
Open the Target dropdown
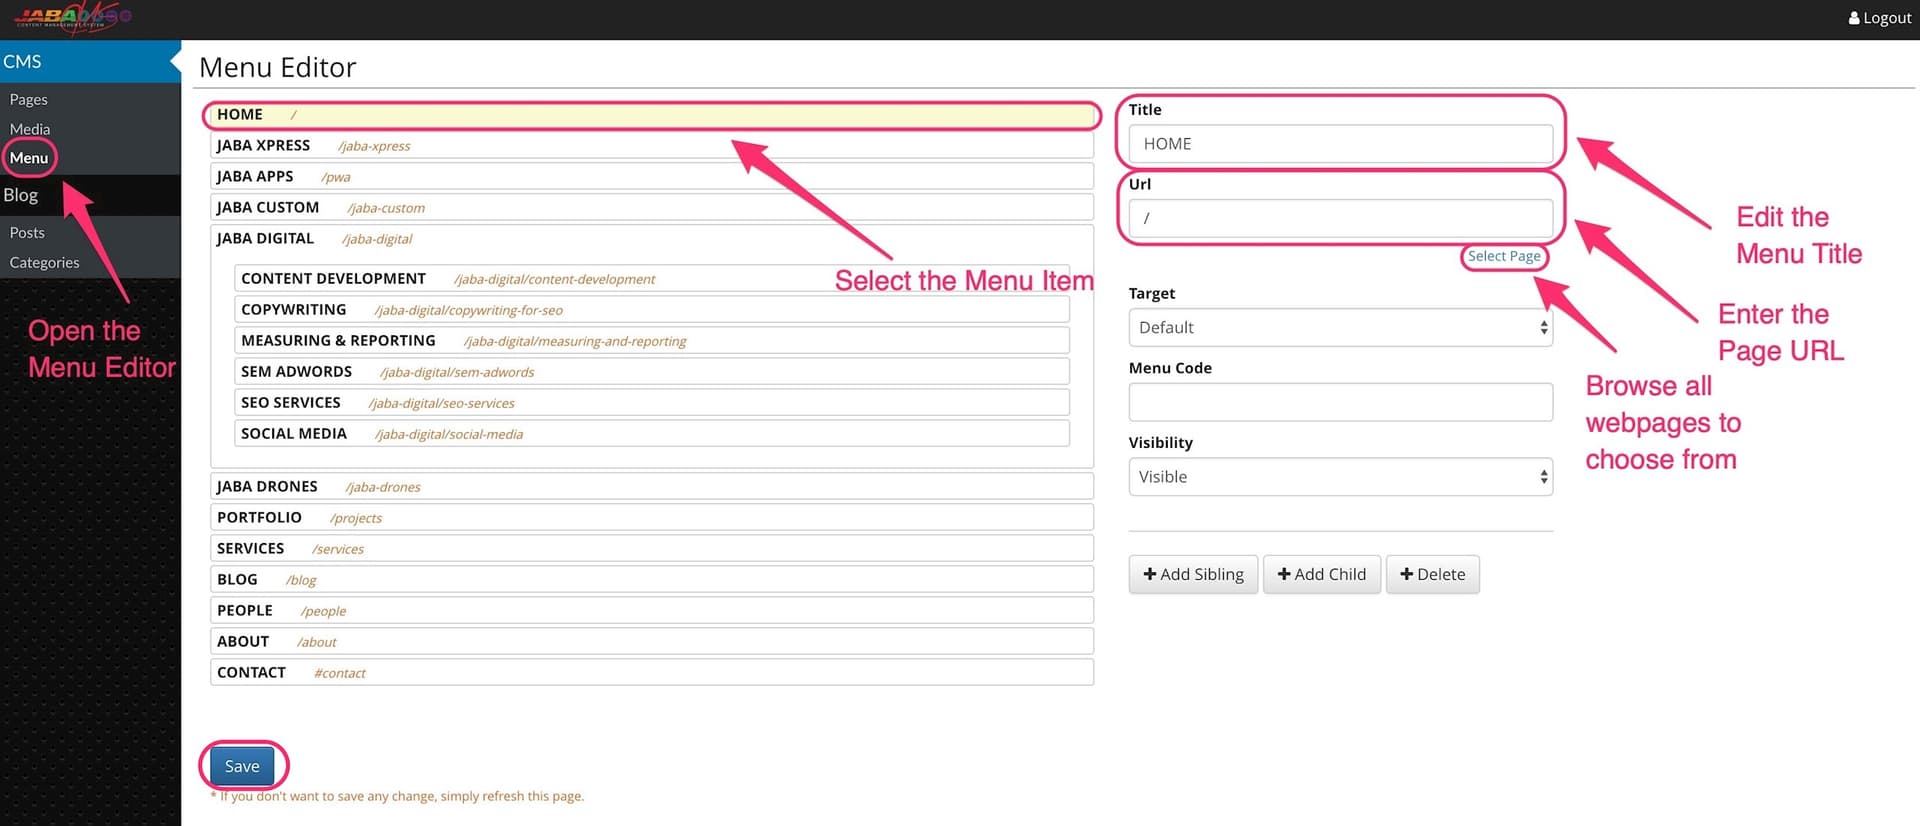(x=1340, y=328)
